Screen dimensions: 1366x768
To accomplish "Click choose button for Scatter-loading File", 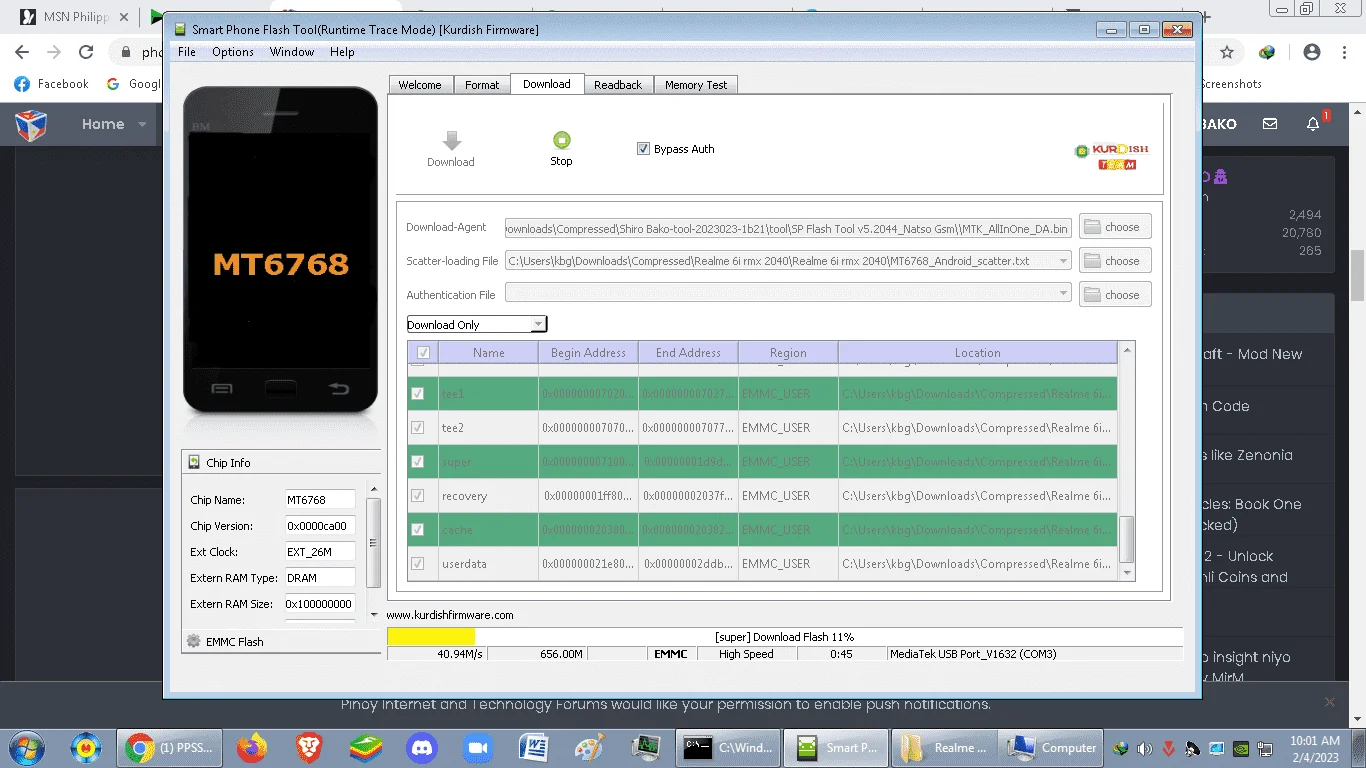I will click(x=1115, y=260).
